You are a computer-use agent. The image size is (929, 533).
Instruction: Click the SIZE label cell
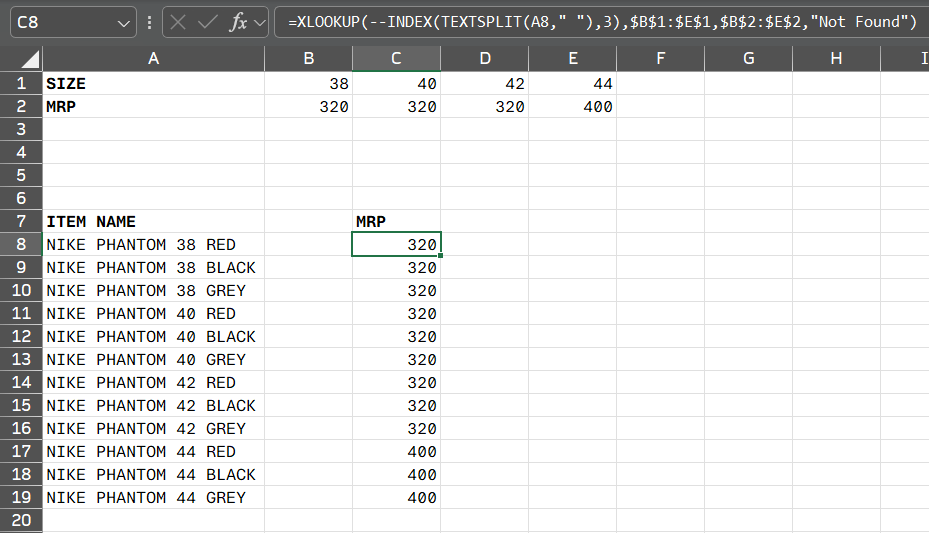[153, 84]
